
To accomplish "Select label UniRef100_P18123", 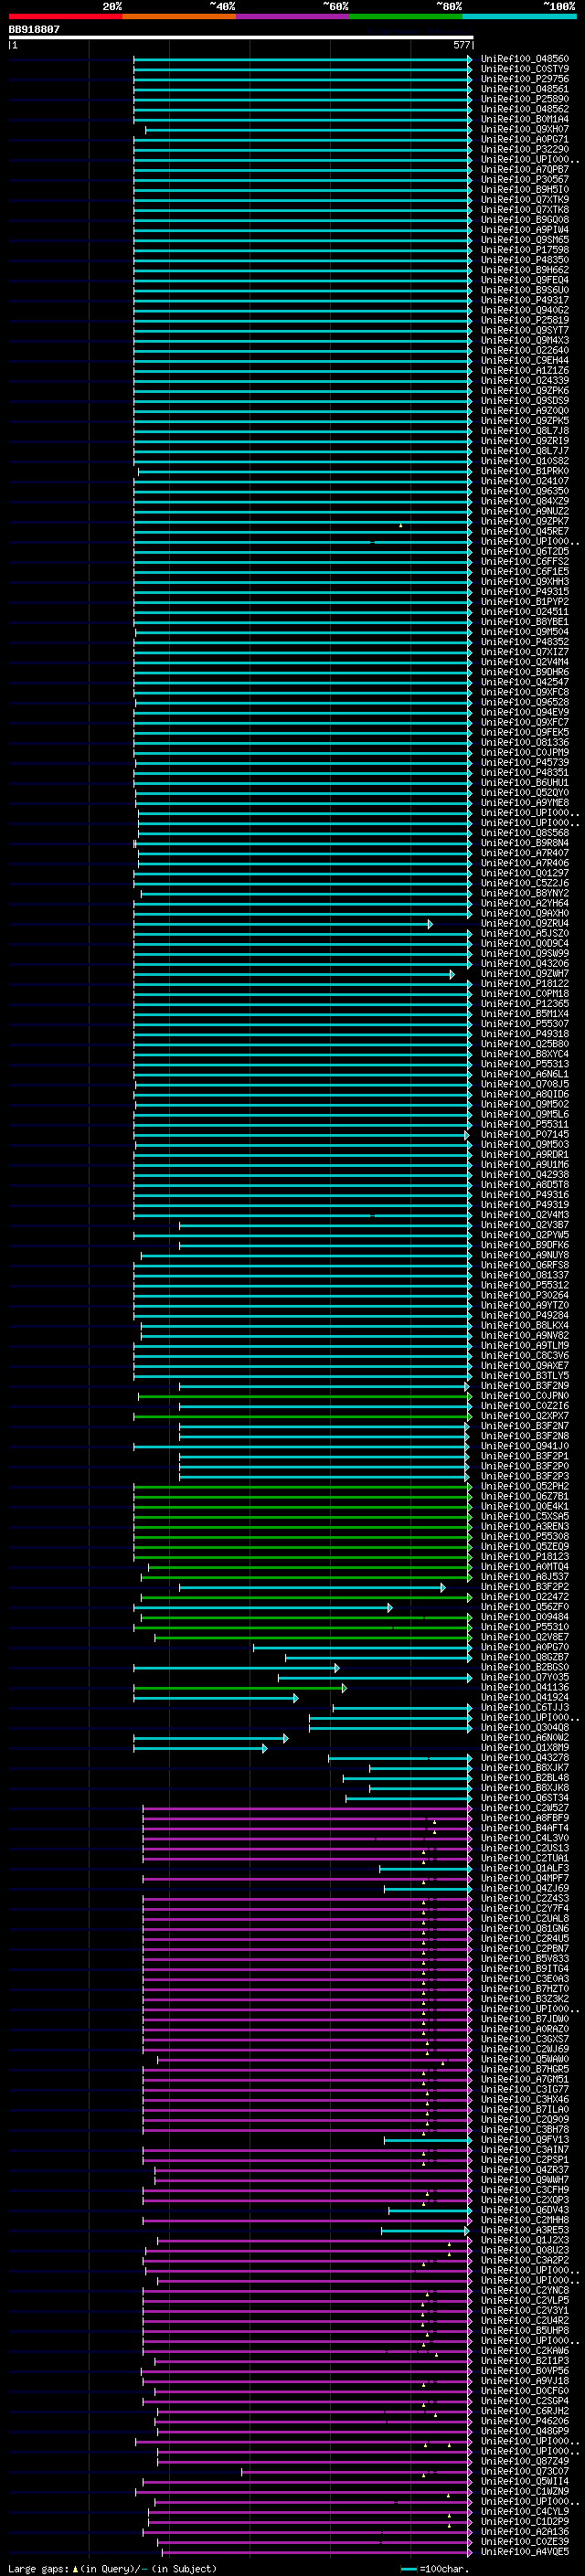I will [x=525, y=1556].
